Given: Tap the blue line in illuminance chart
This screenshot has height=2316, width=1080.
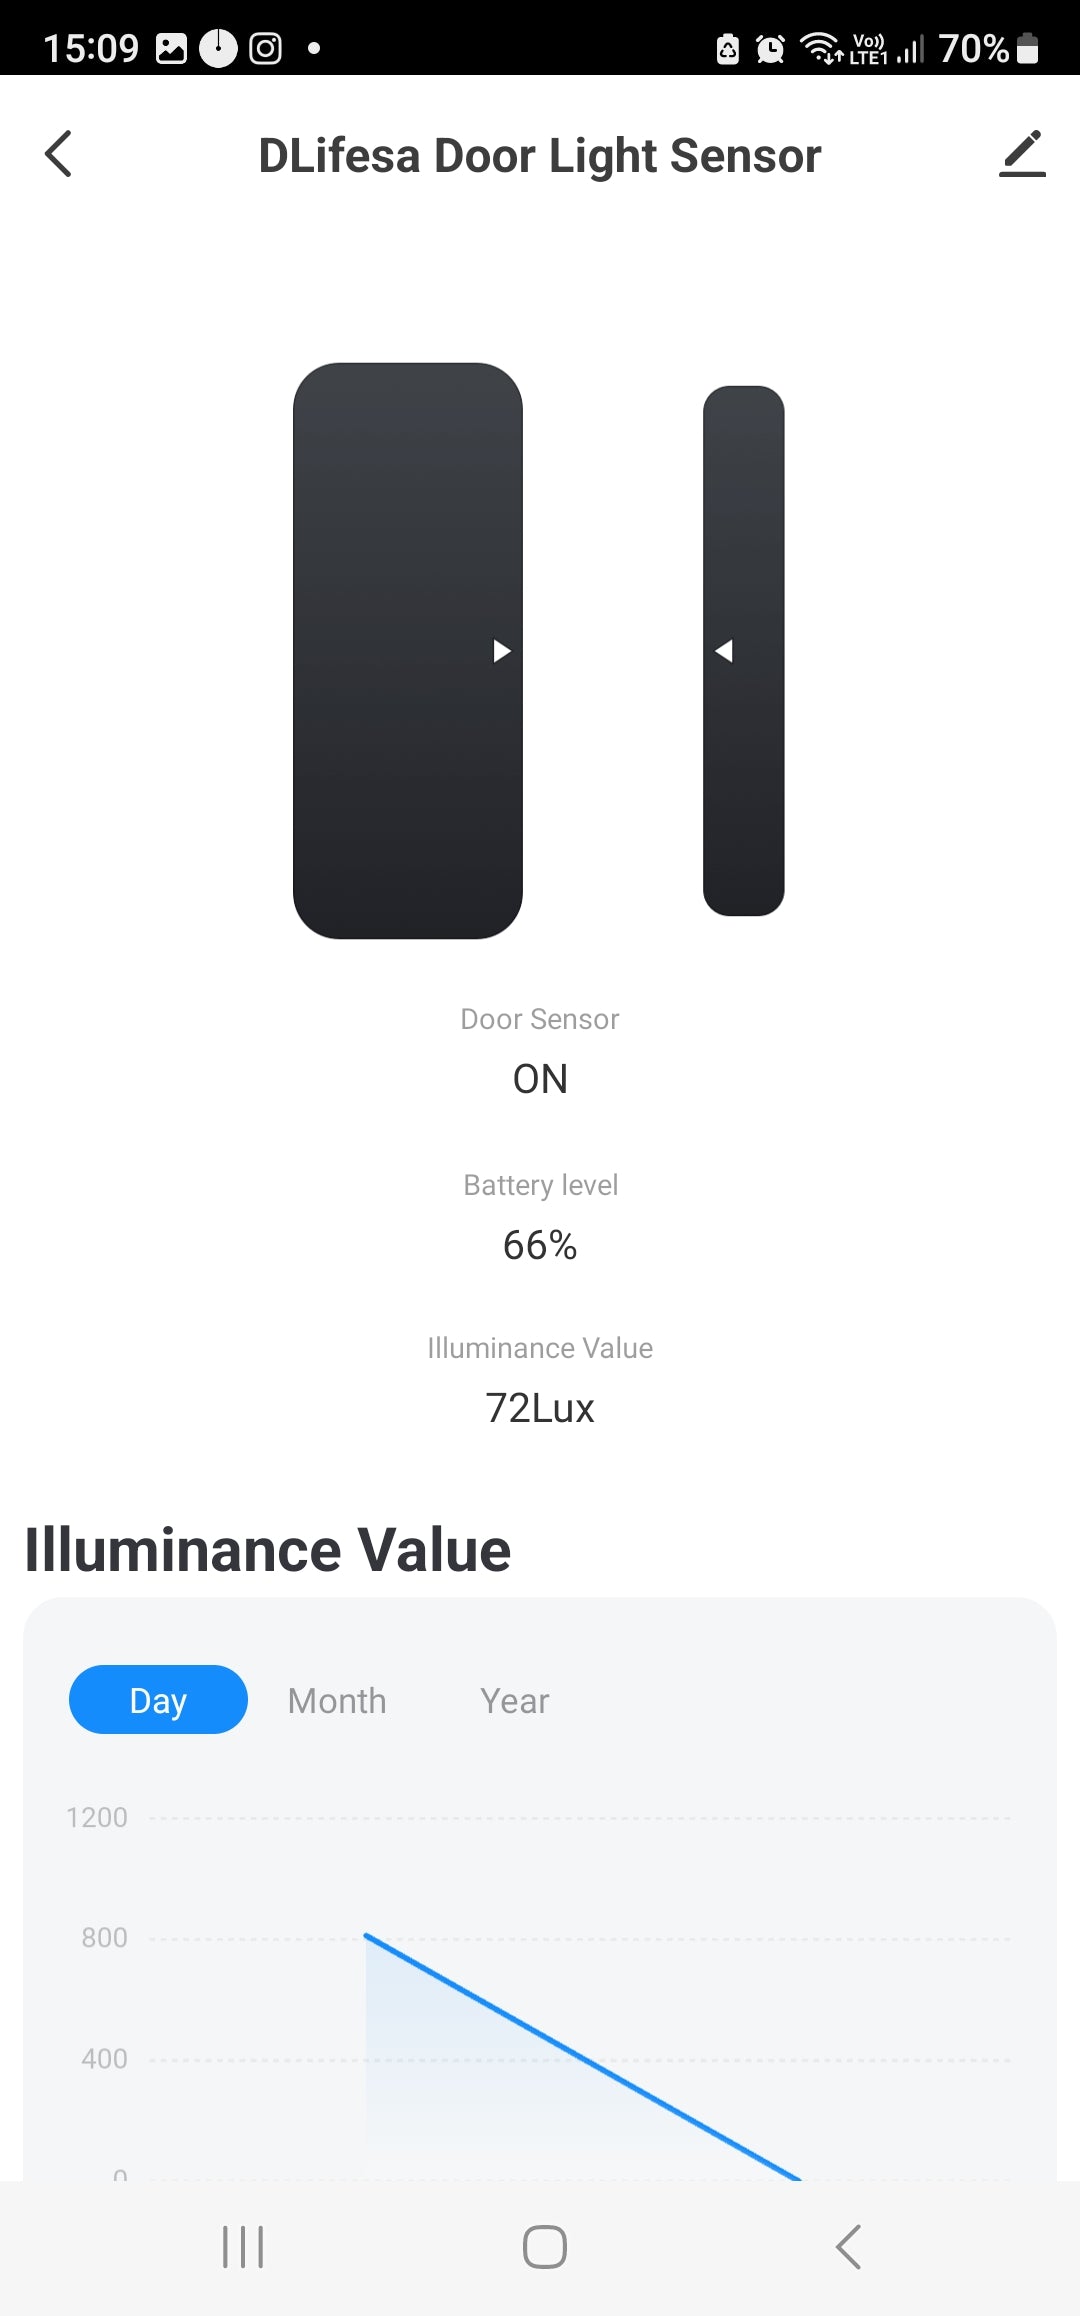Looking at the screenshot, I should click(583, 2056).
